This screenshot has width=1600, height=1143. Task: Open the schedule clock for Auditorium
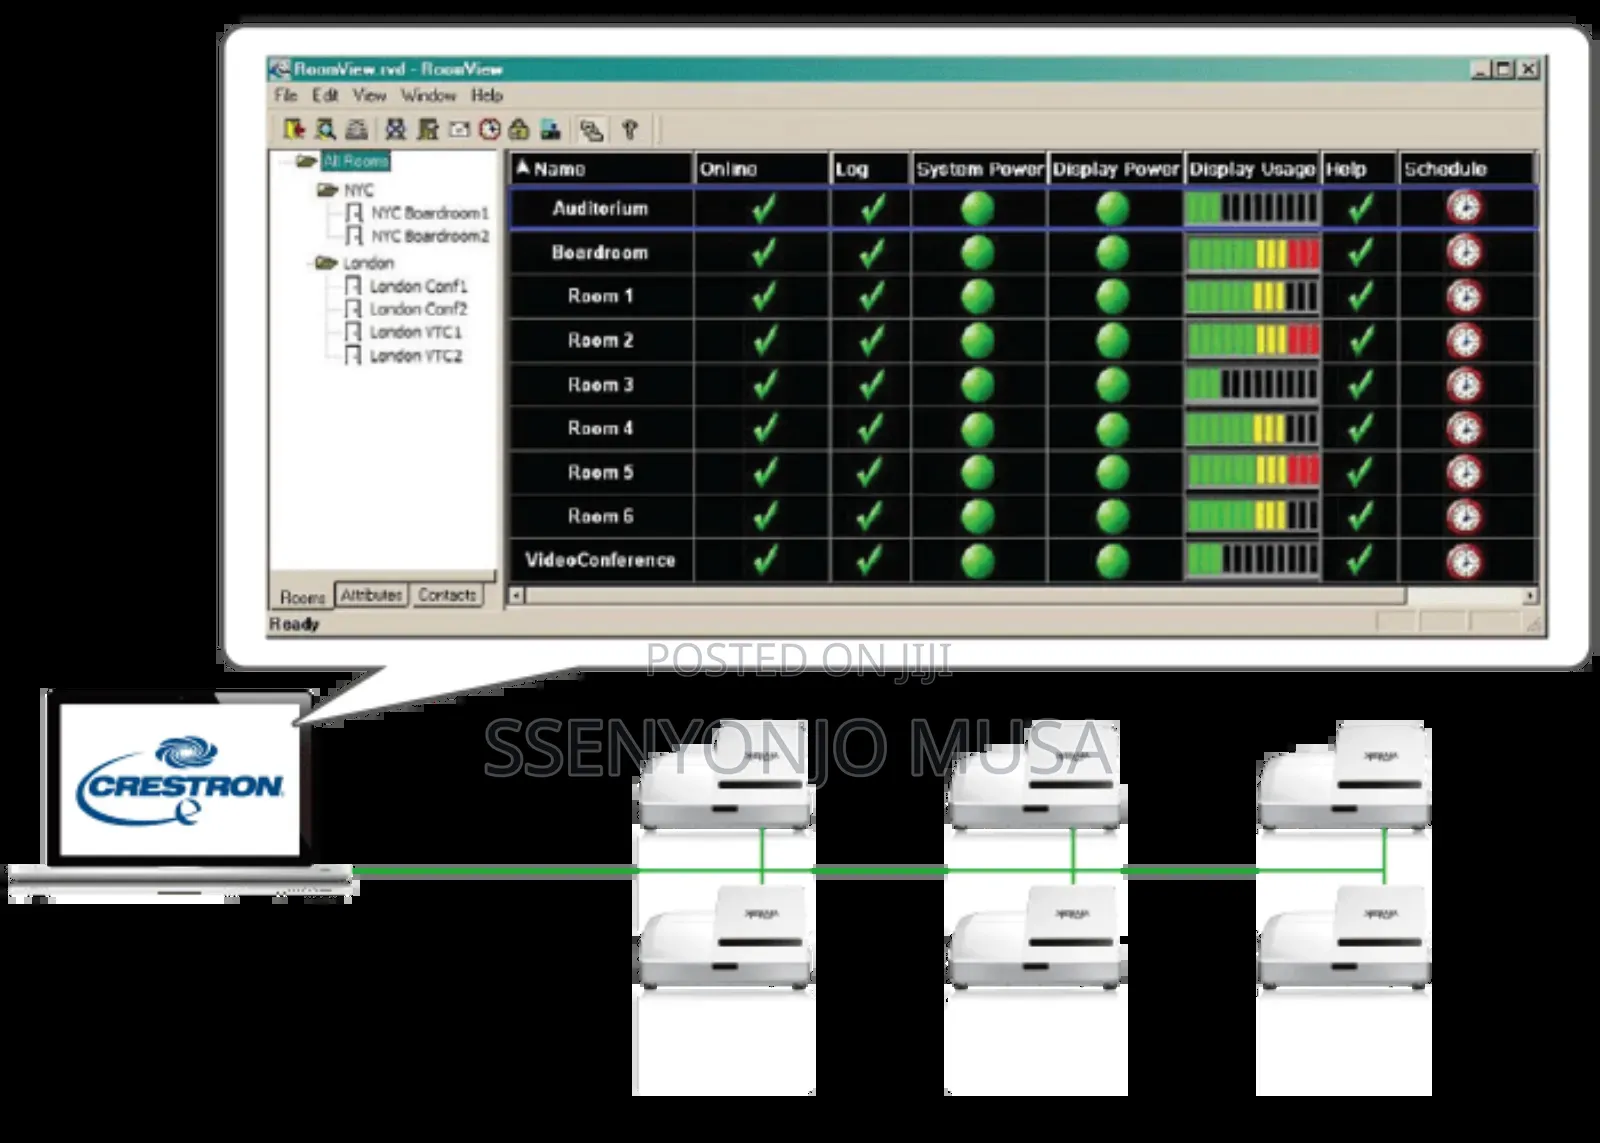1464,208
